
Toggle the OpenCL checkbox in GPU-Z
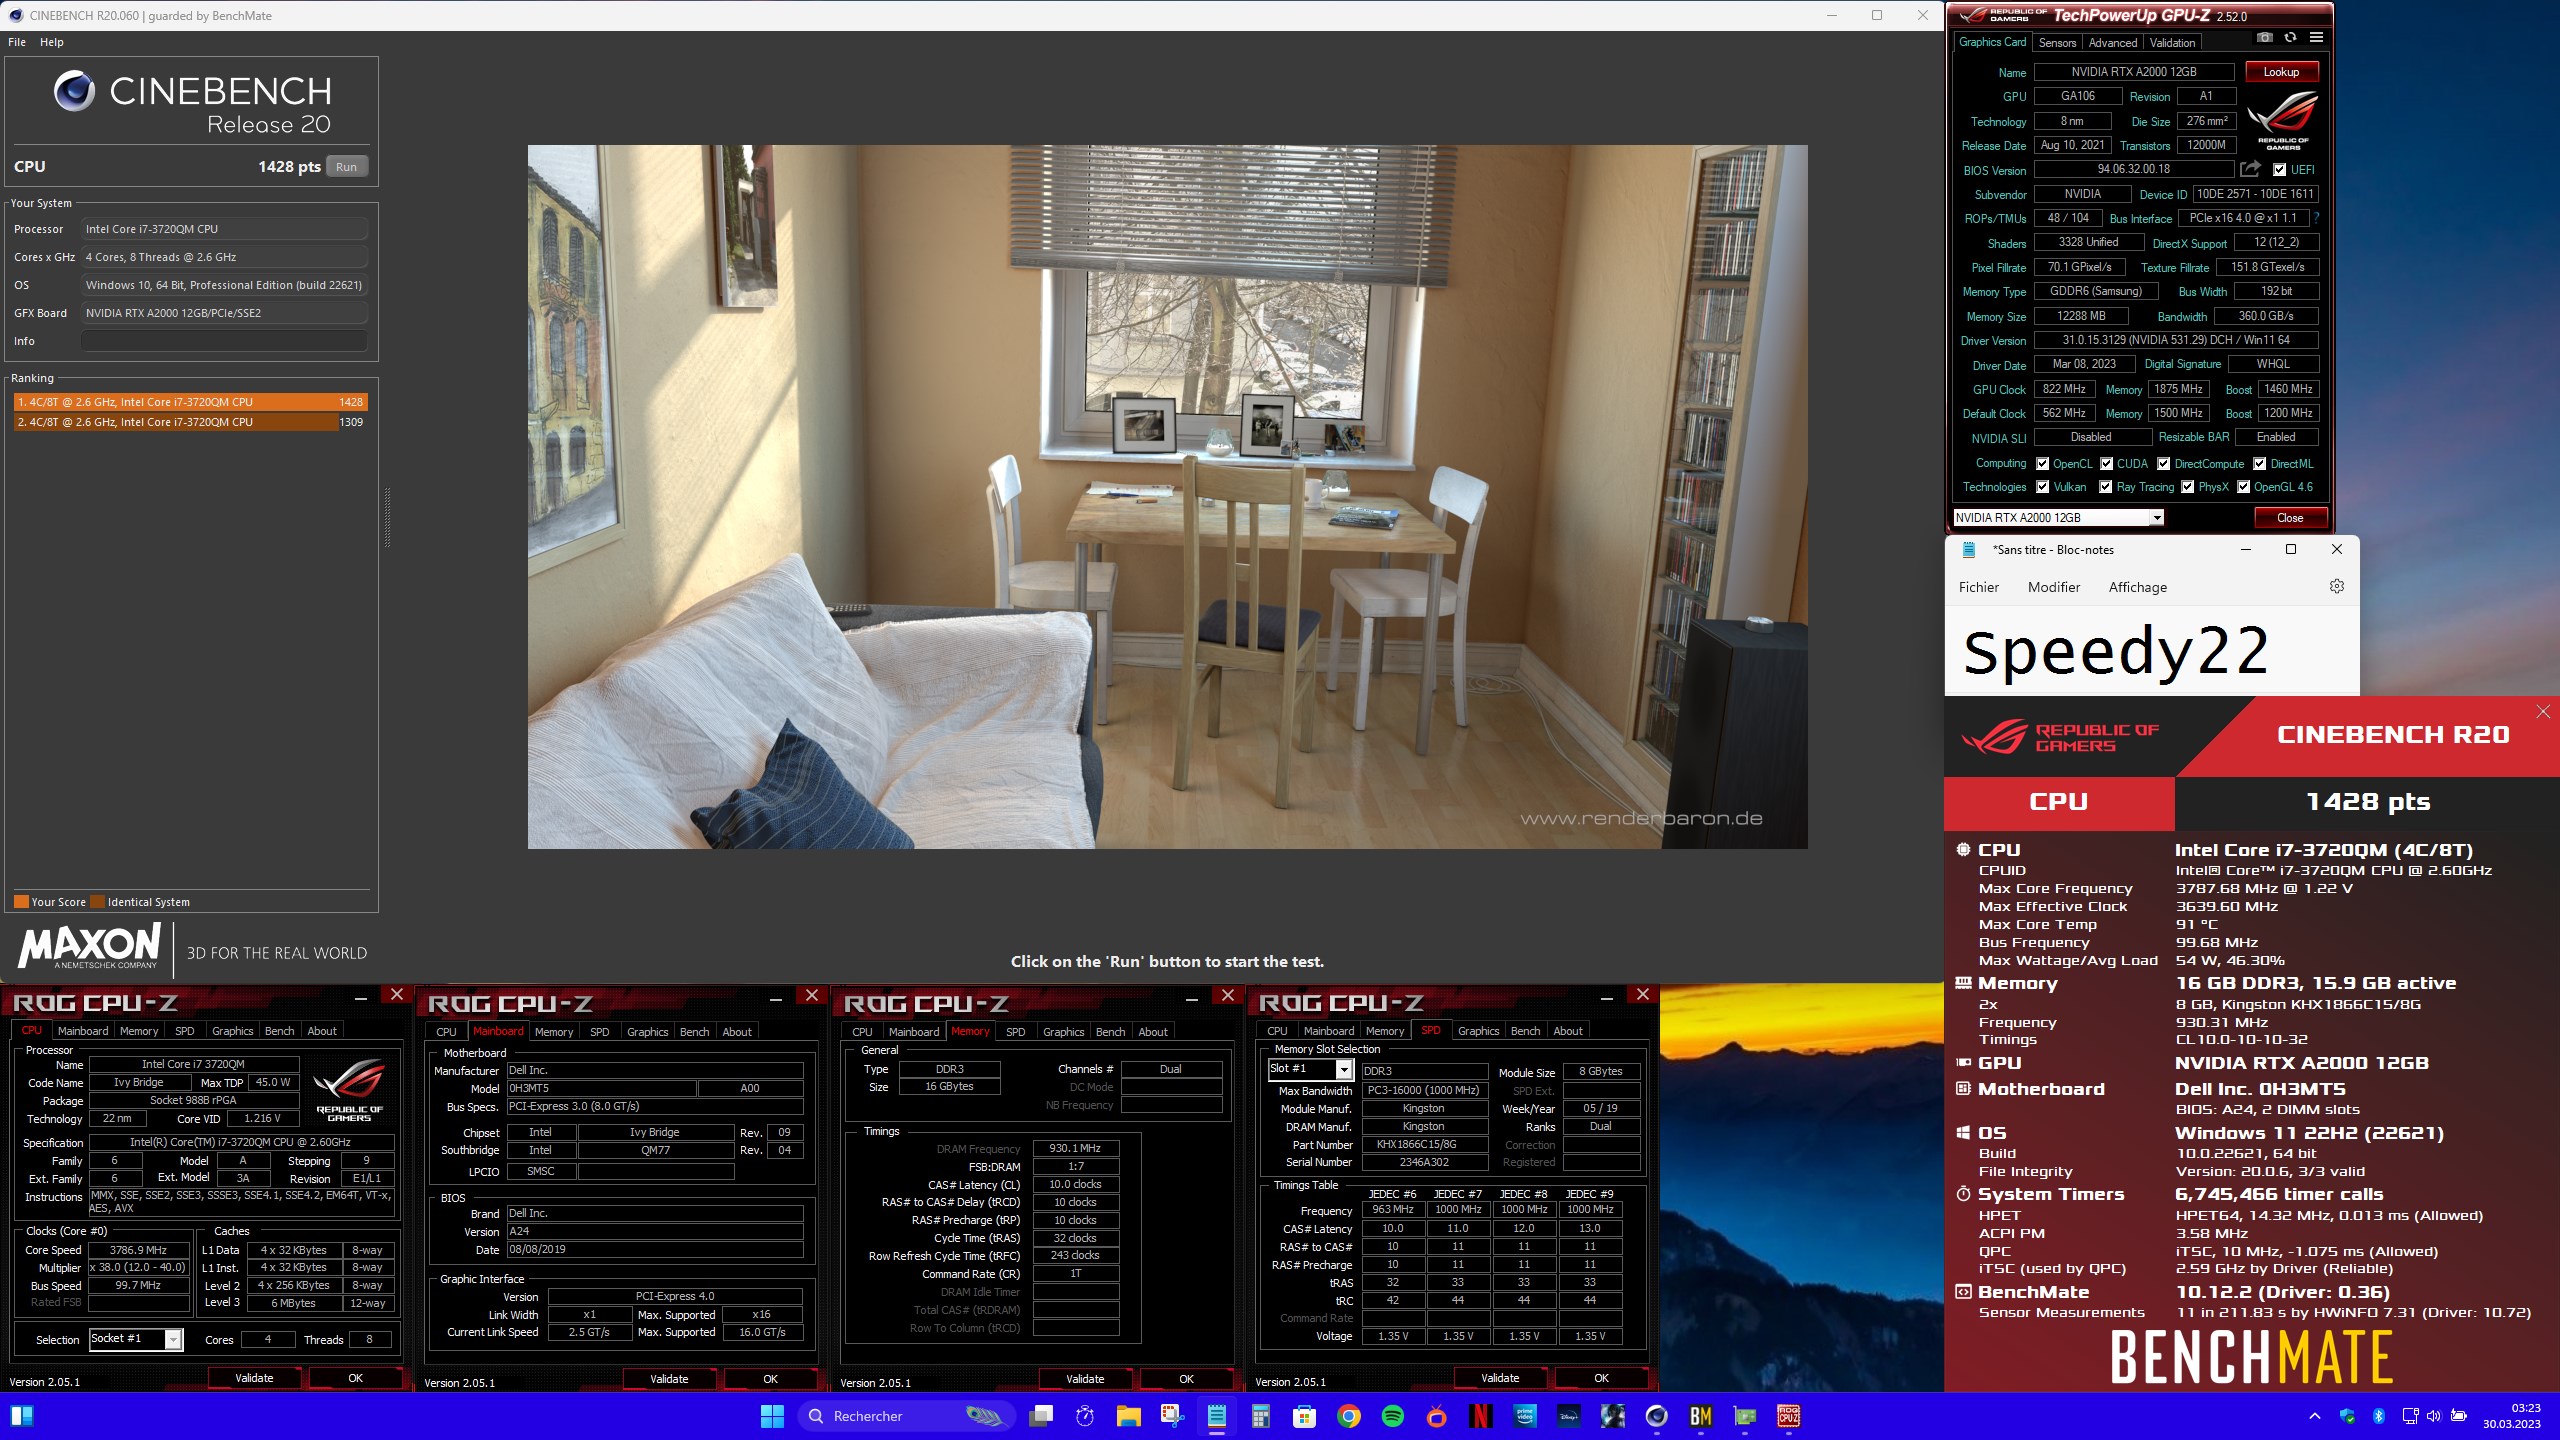(x=2042, y=464)
